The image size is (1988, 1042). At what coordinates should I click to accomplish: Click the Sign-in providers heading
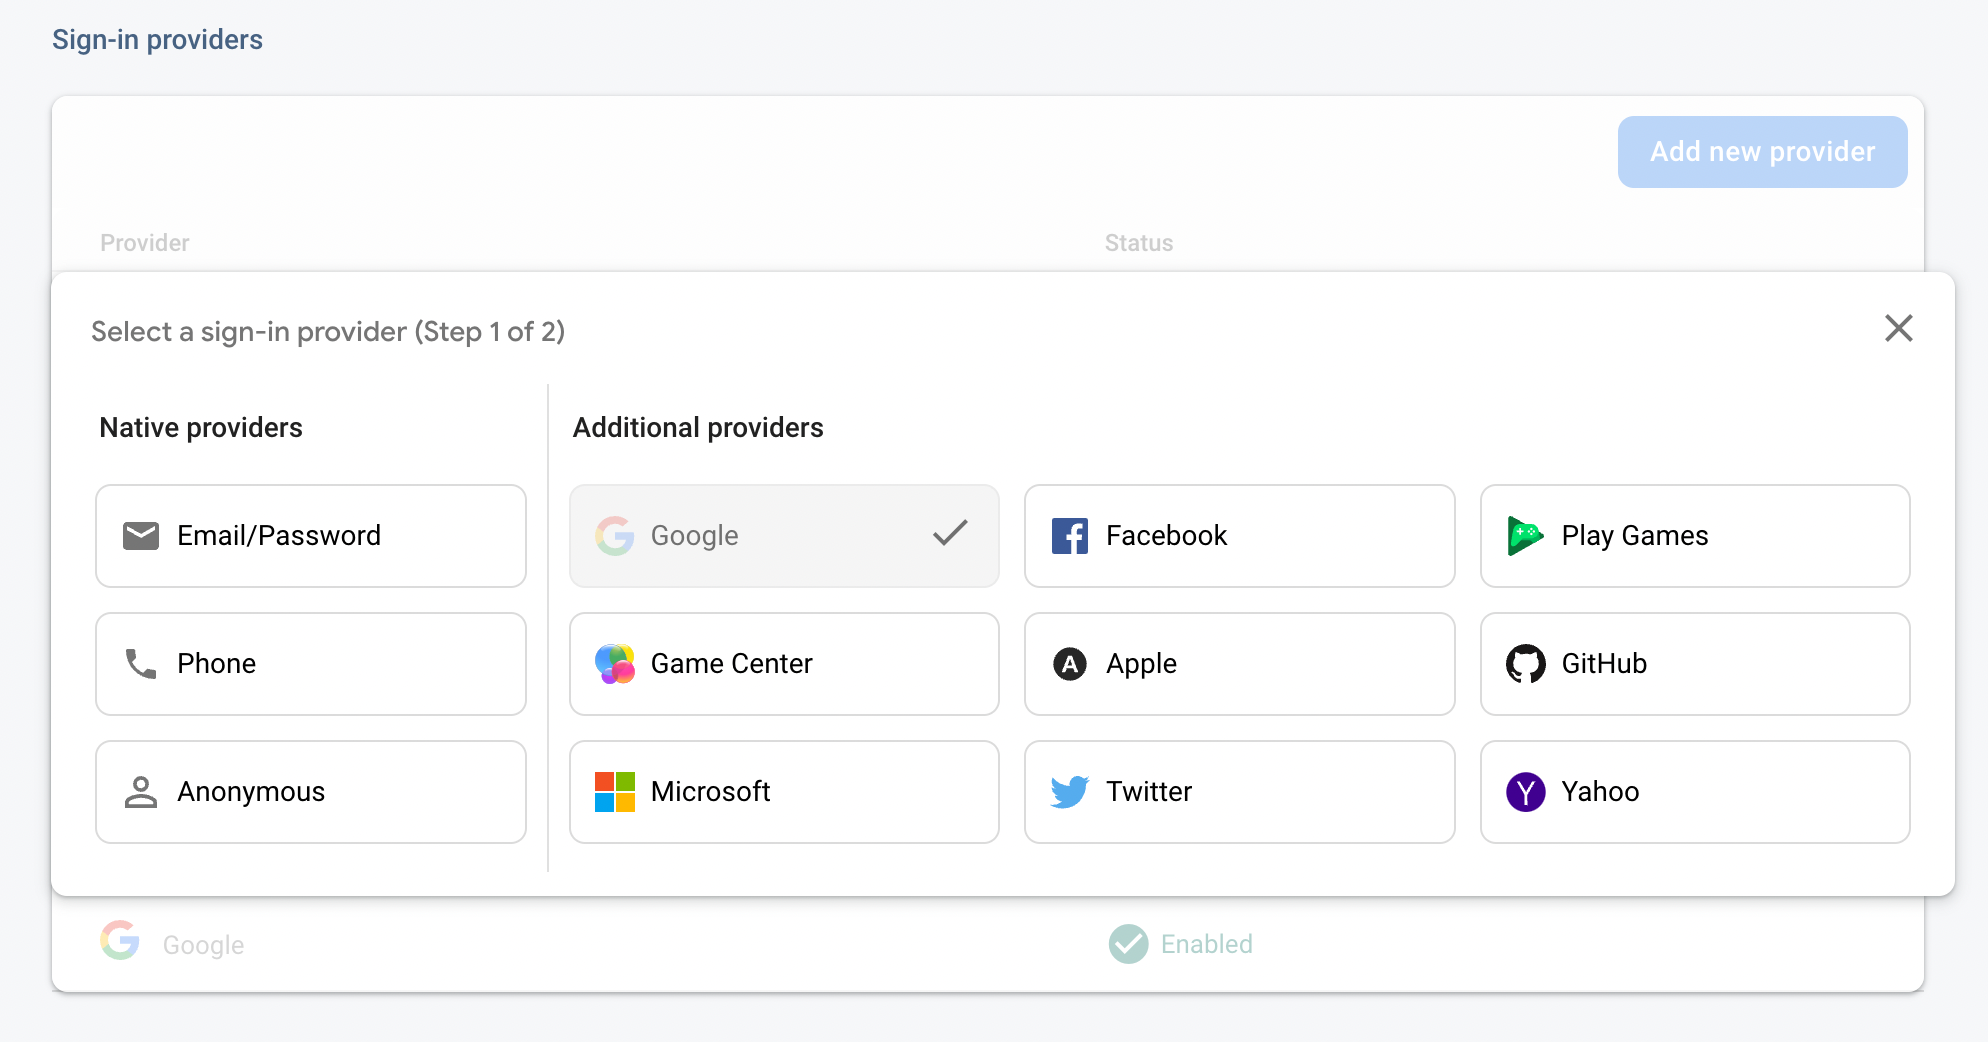pyautogui.click(x=157, y=40)
